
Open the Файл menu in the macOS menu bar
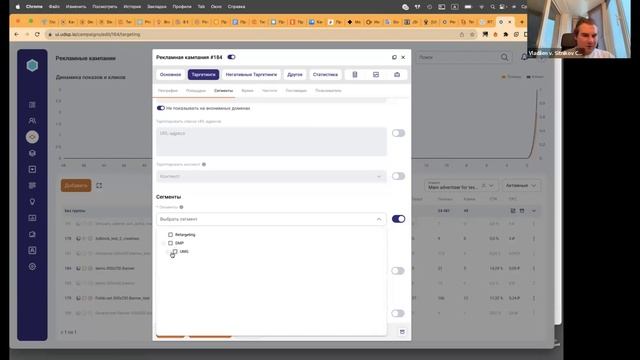click(54, 7)
